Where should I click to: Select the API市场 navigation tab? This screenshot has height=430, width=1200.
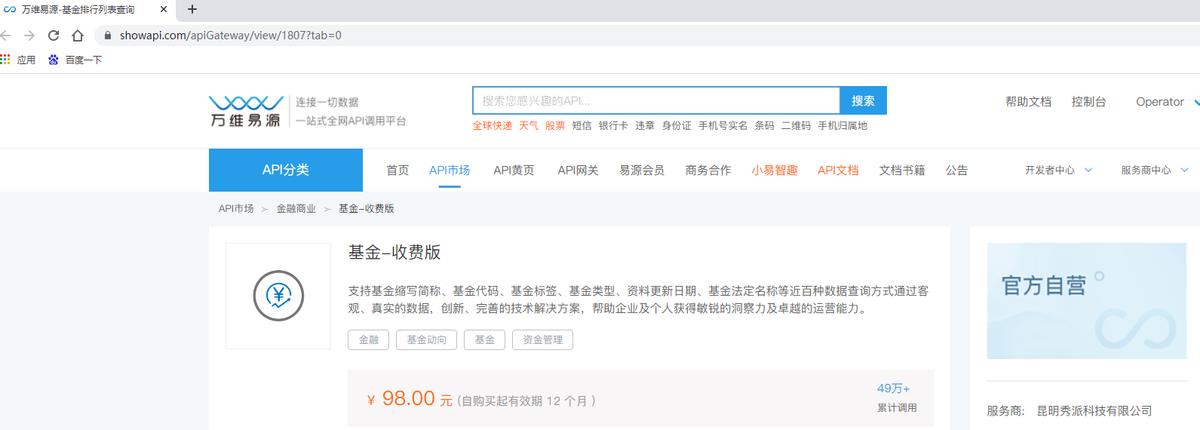coord(450,171)
